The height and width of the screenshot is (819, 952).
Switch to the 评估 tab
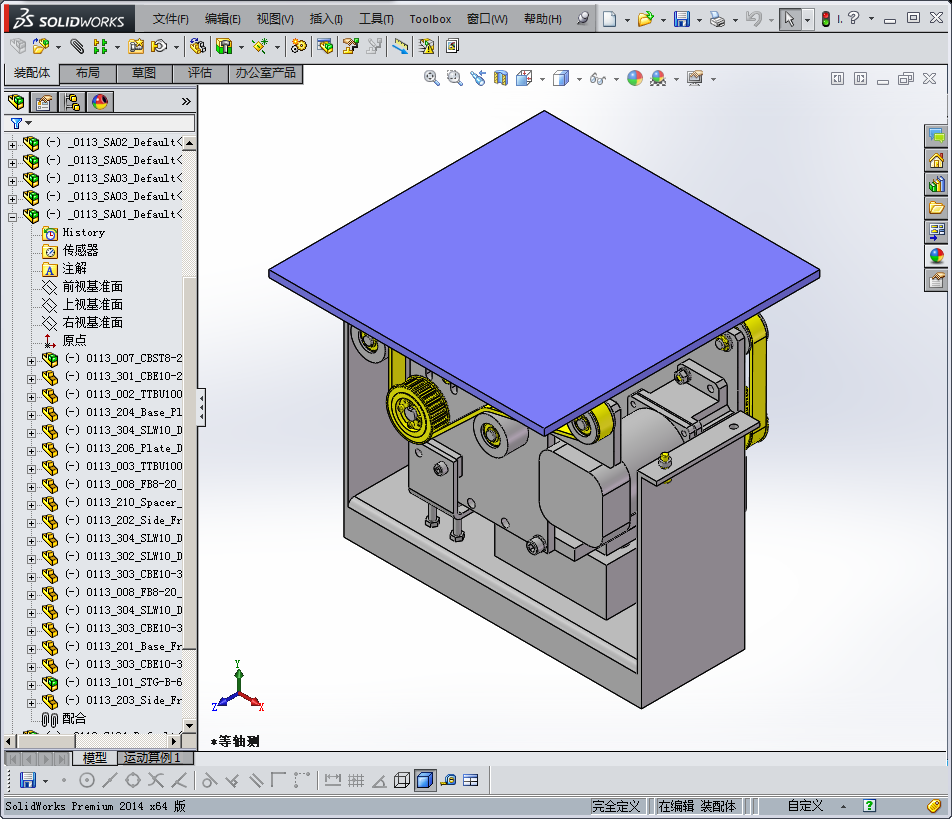click(x=200, y=73)
